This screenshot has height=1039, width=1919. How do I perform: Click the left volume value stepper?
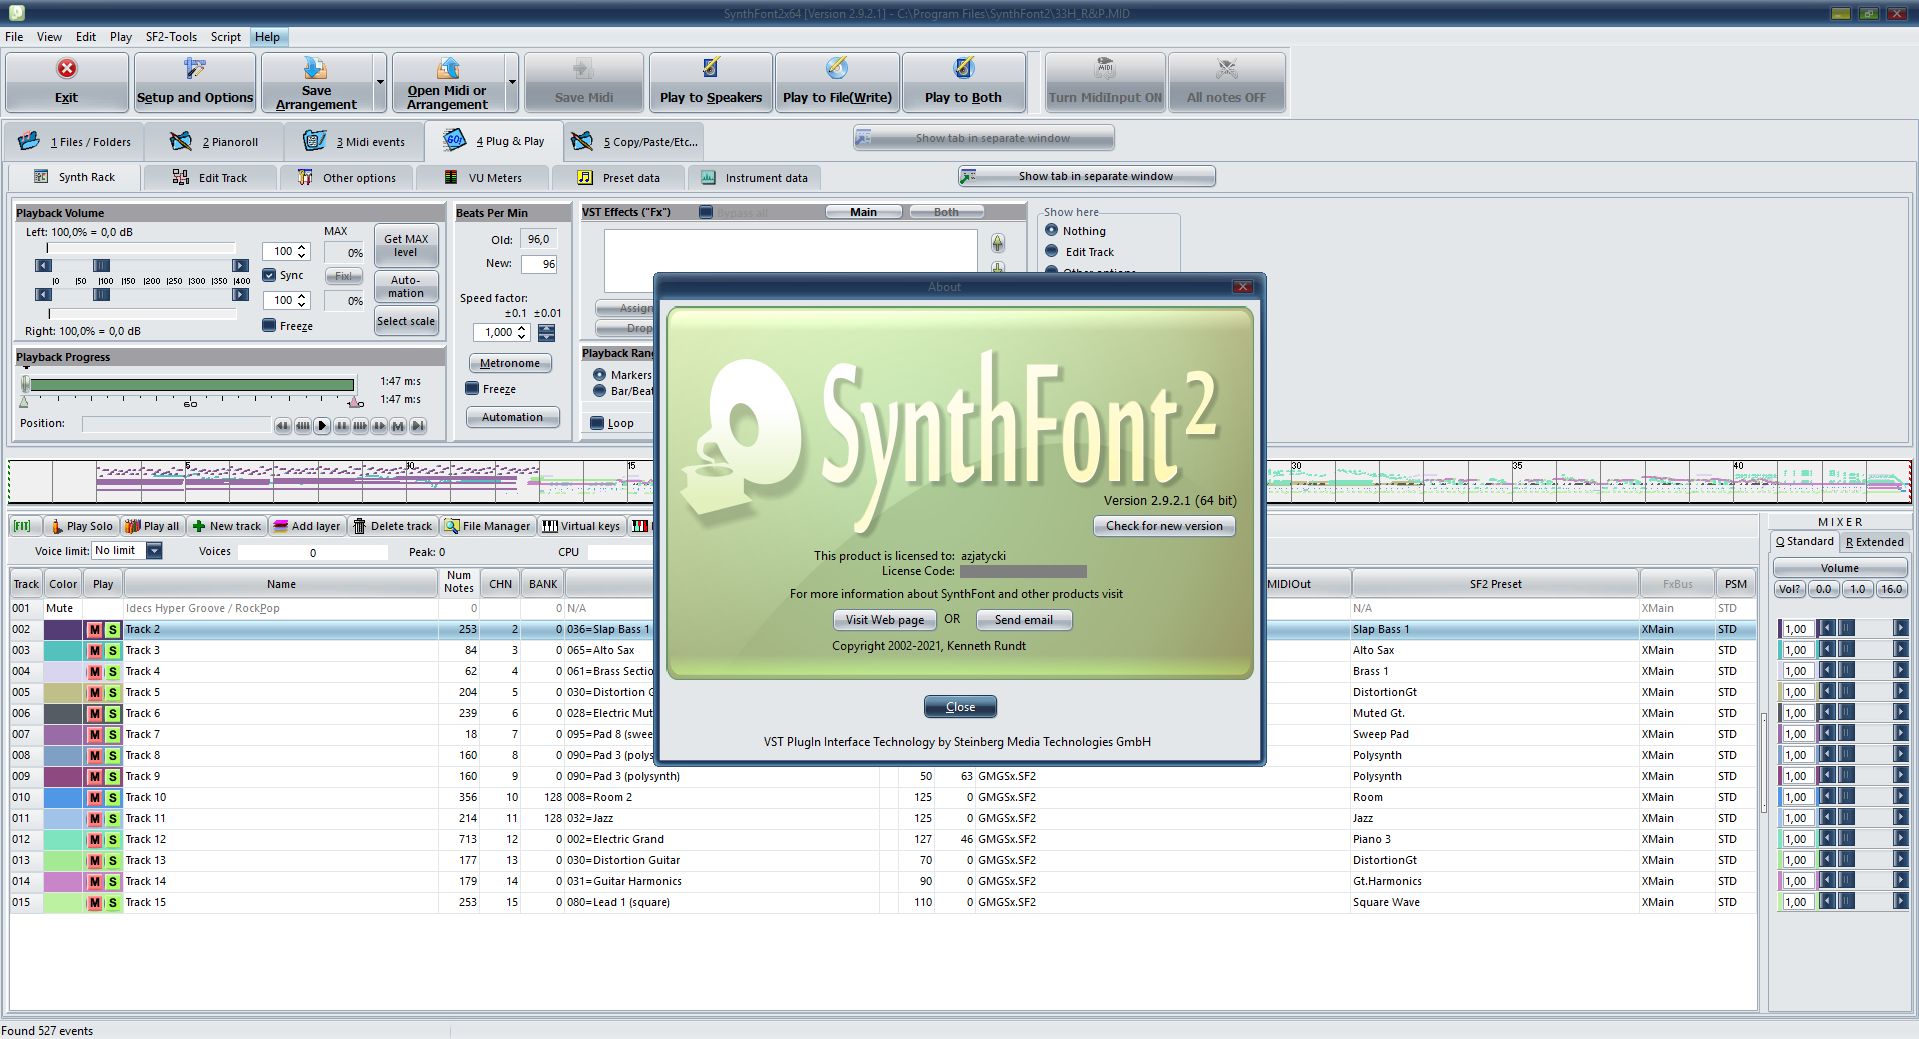(x=302, y=251)
